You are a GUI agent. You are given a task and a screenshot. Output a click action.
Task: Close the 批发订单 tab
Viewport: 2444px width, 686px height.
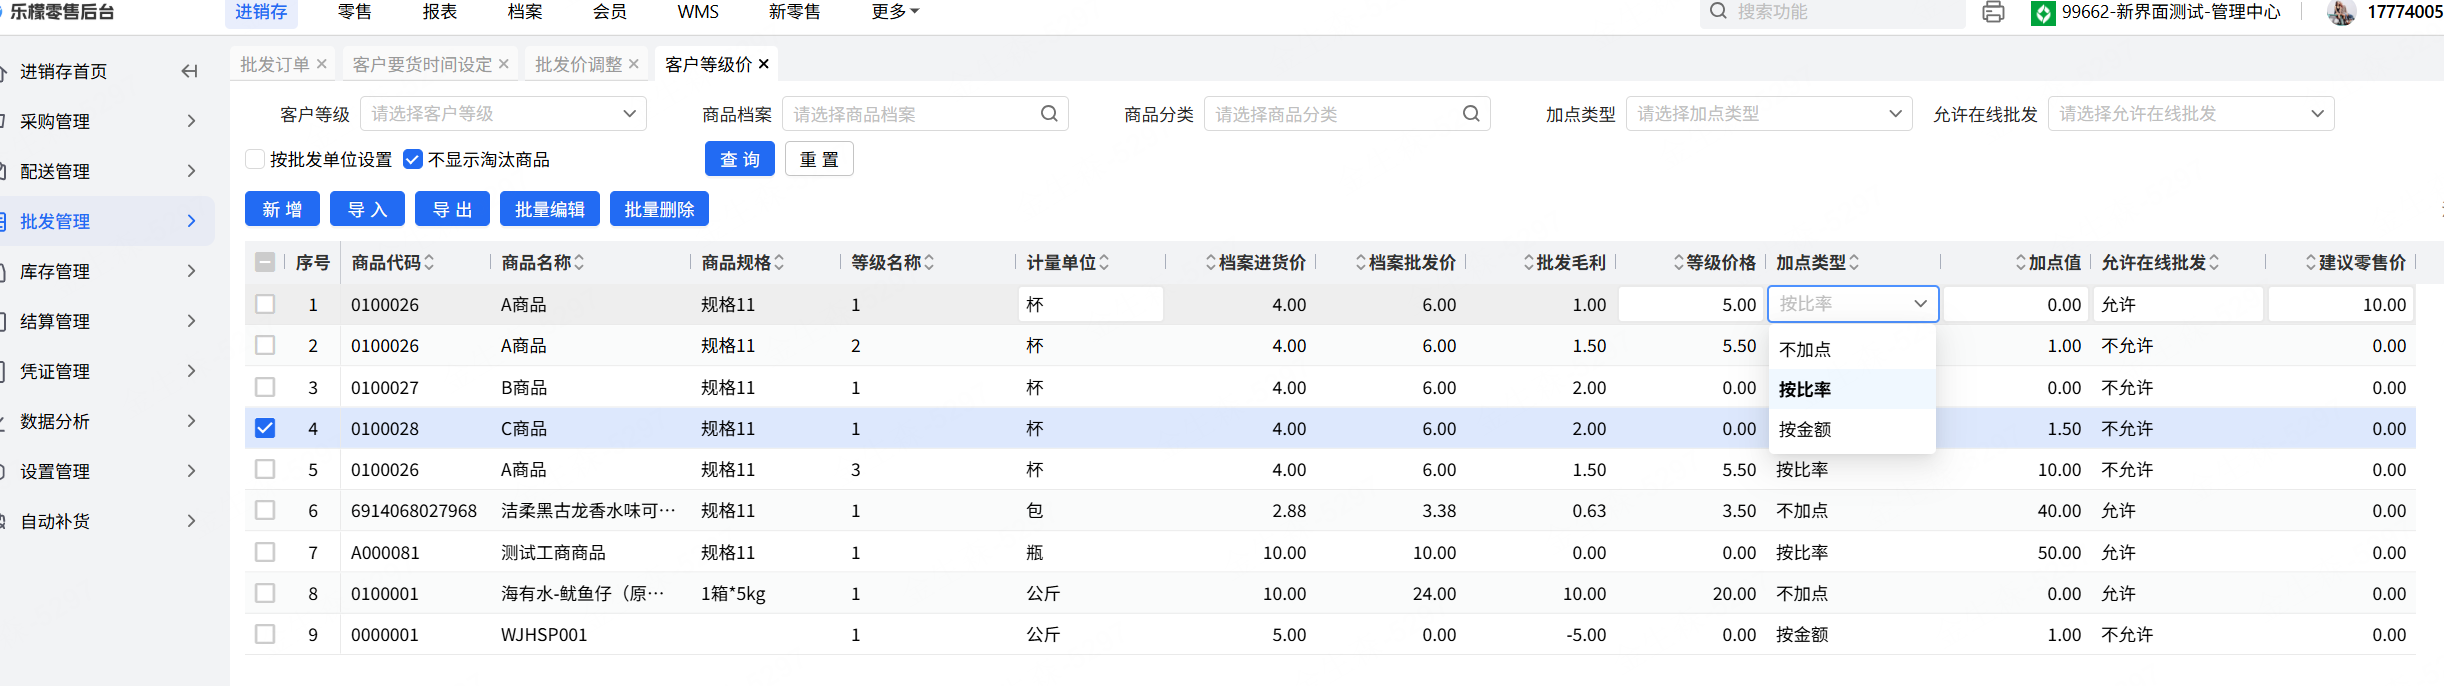322,64
